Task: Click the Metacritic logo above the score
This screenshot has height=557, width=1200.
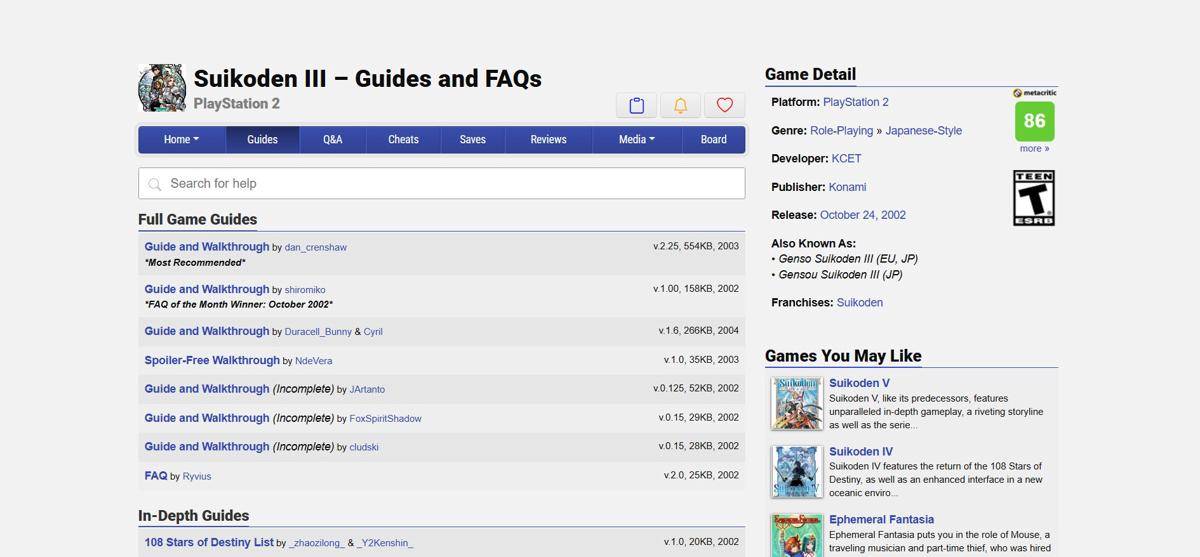Action: point(1034,92)
